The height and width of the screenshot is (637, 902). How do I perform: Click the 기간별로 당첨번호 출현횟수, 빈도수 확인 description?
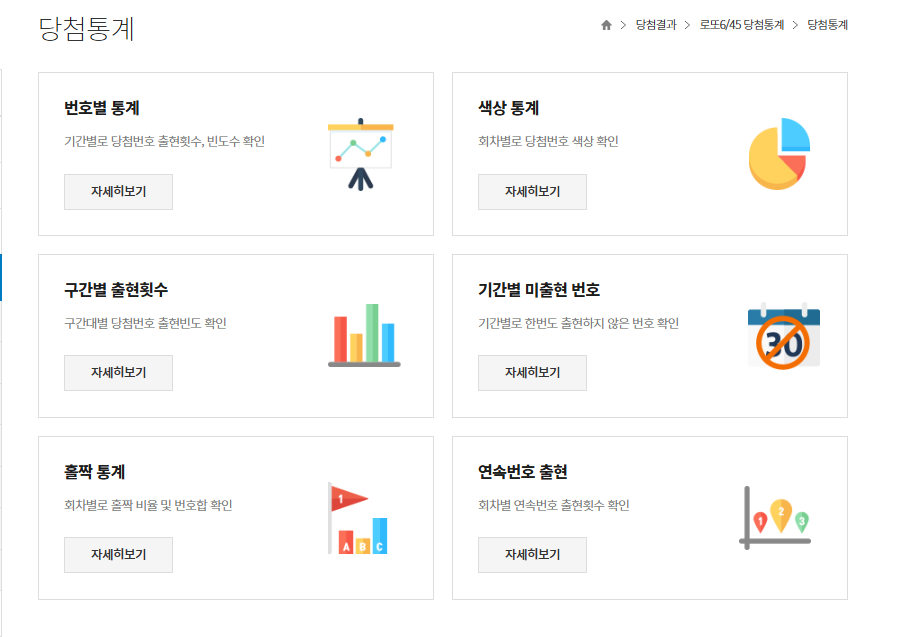click(x=165, y=142)
